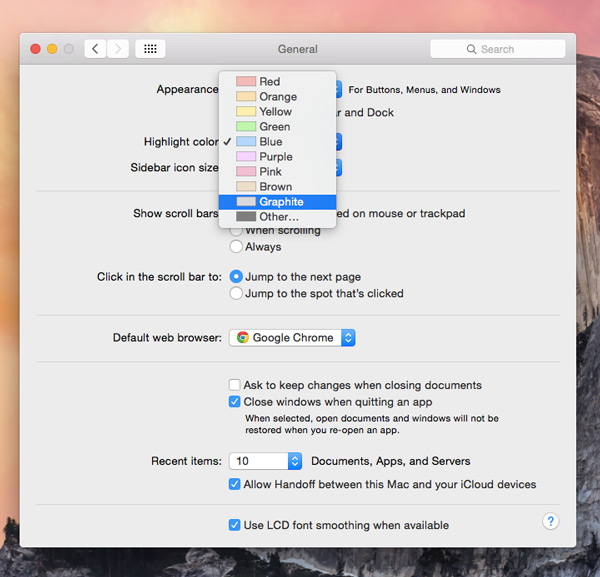Disable LCD font smoothing checkbox

coord(235,525)
